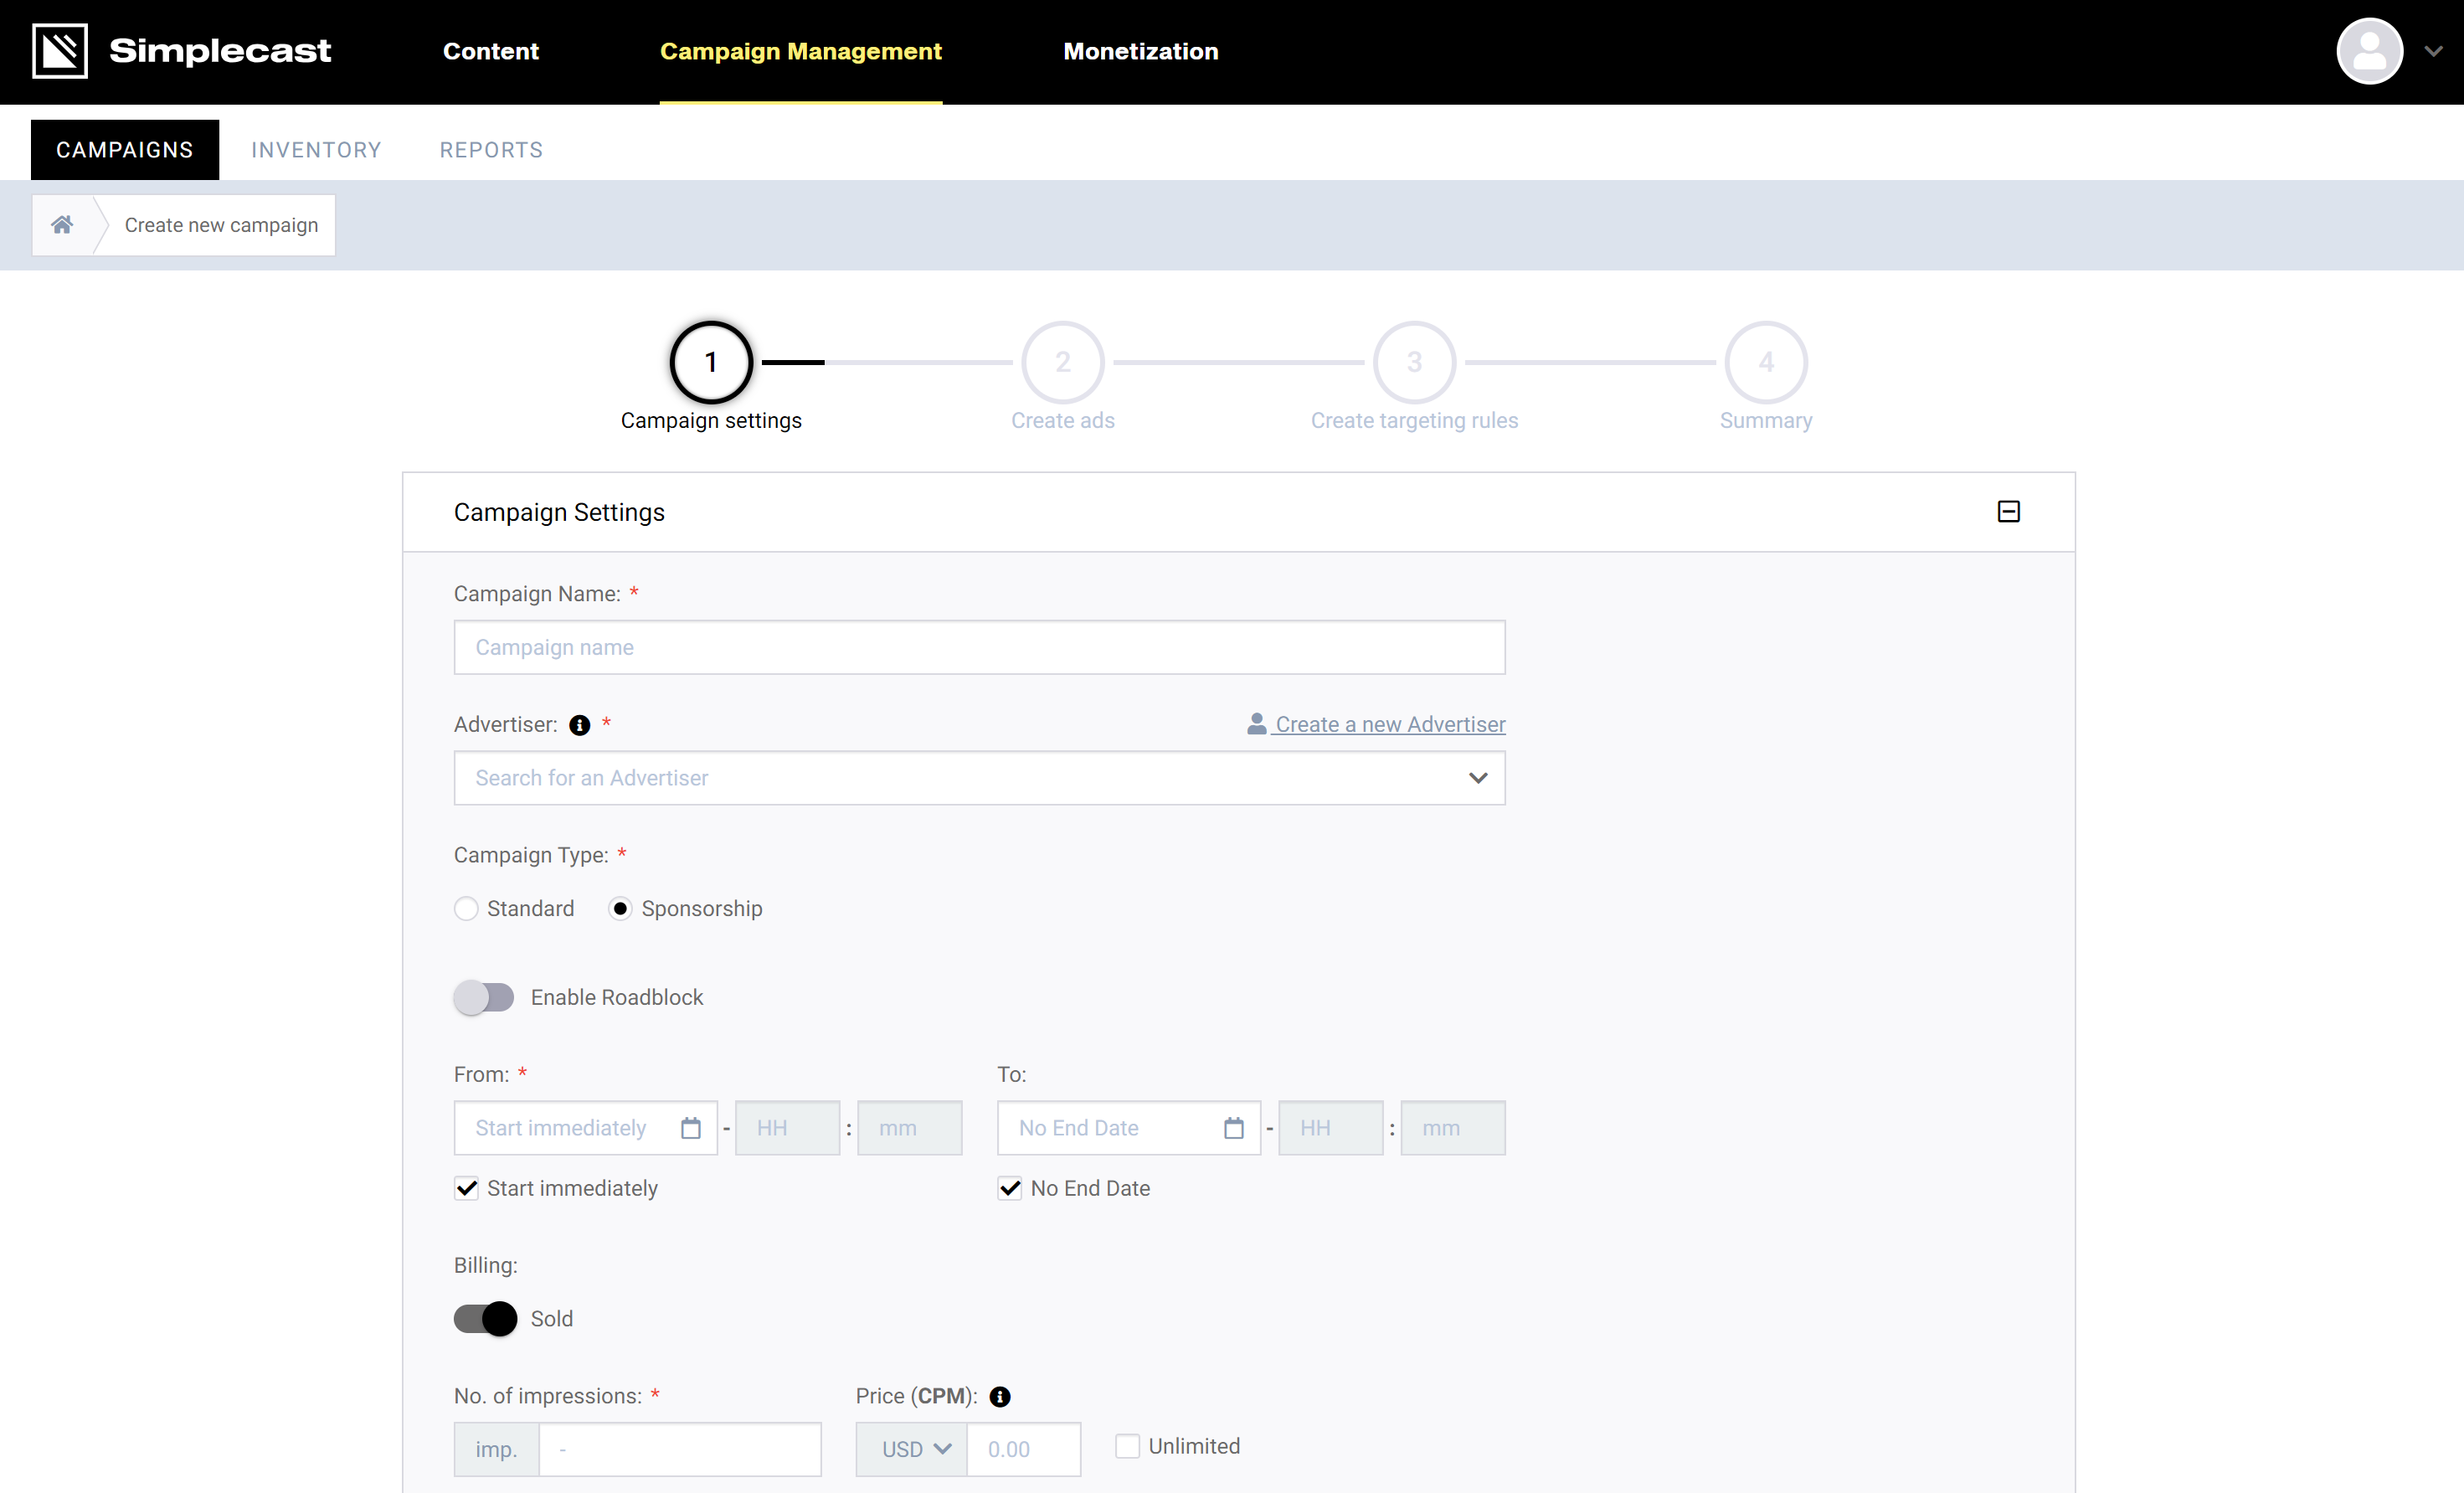Uncheck the No End Date checkbox
2464x1493 pixels.
(x=1010, y=1188)
